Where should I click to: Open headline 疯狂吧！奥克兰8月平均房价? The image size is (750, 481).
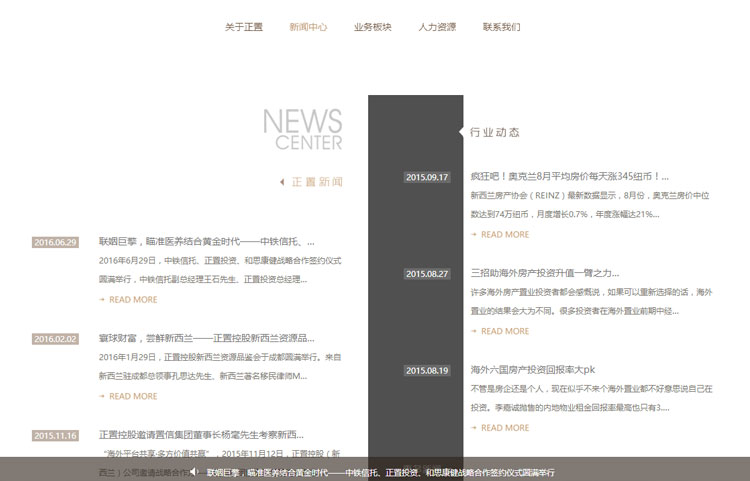pos(570,176)
